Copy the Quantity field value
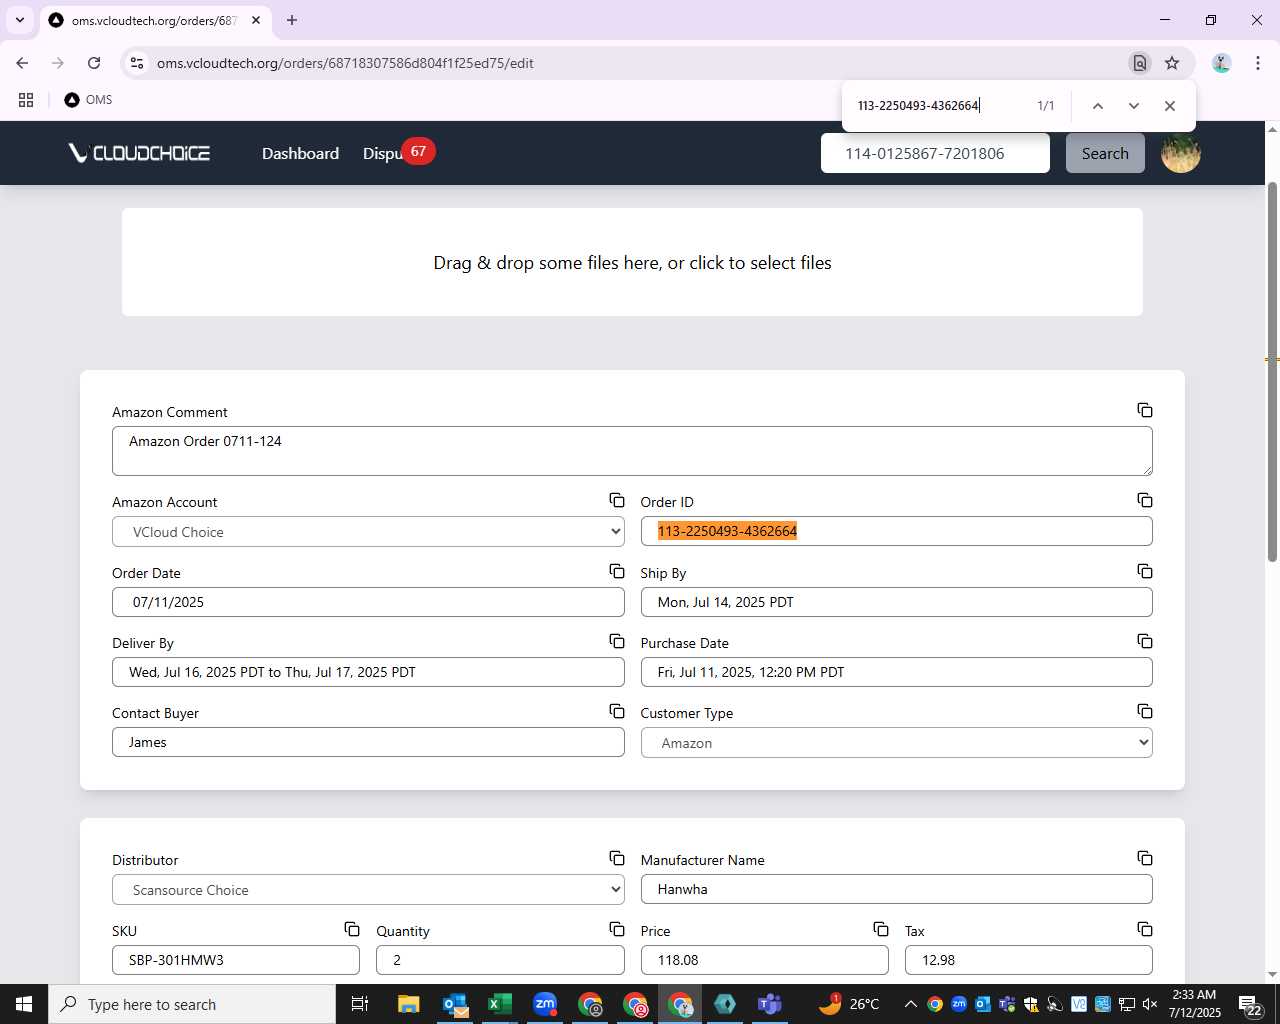 tap(617, 929)
